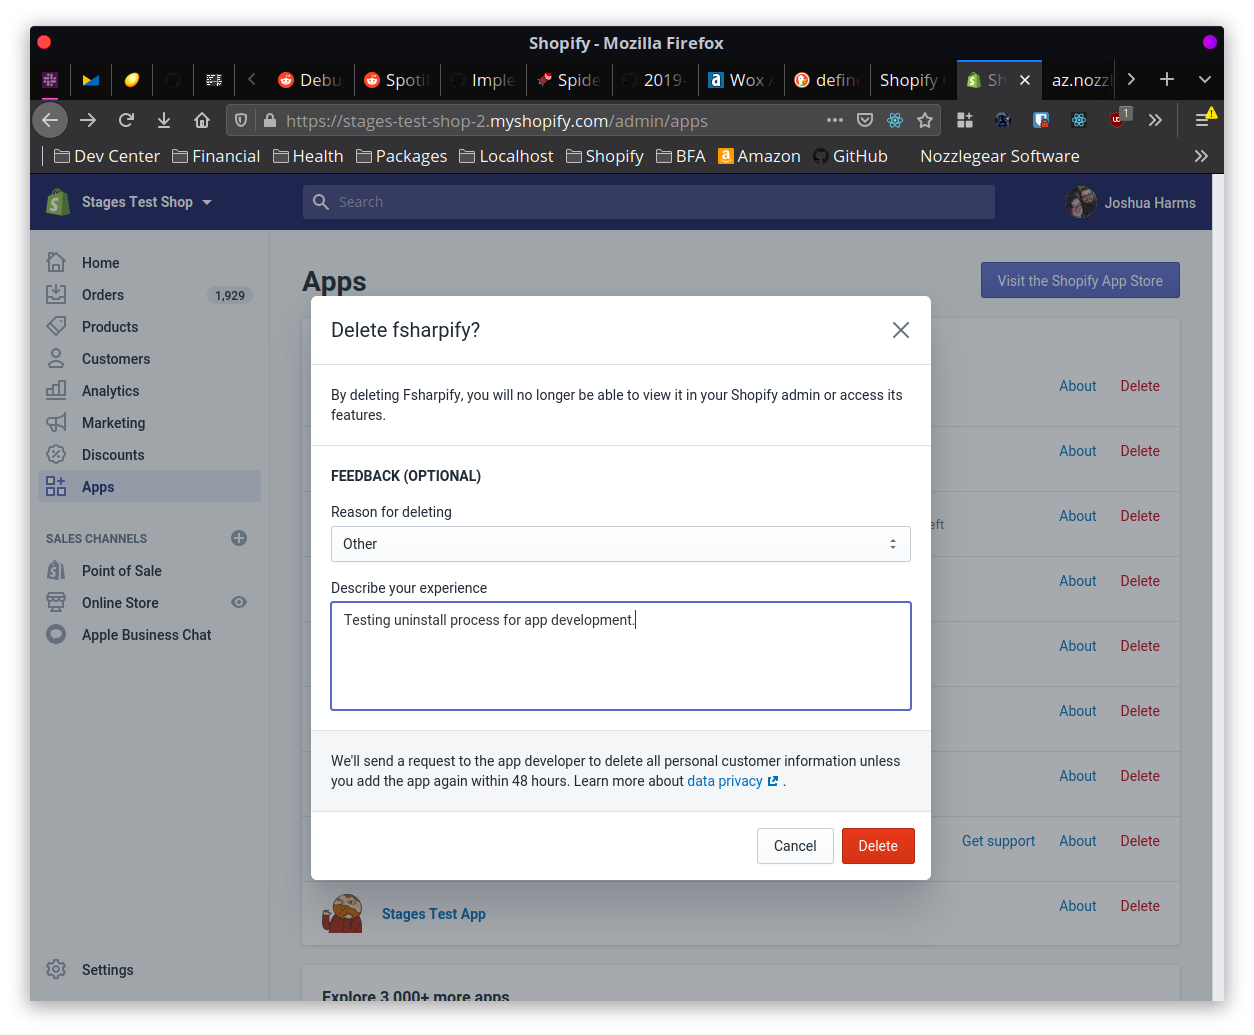Open Orders in the sidebar
The height and width of the screenshot is (1035, 1254).
point(103,295)
